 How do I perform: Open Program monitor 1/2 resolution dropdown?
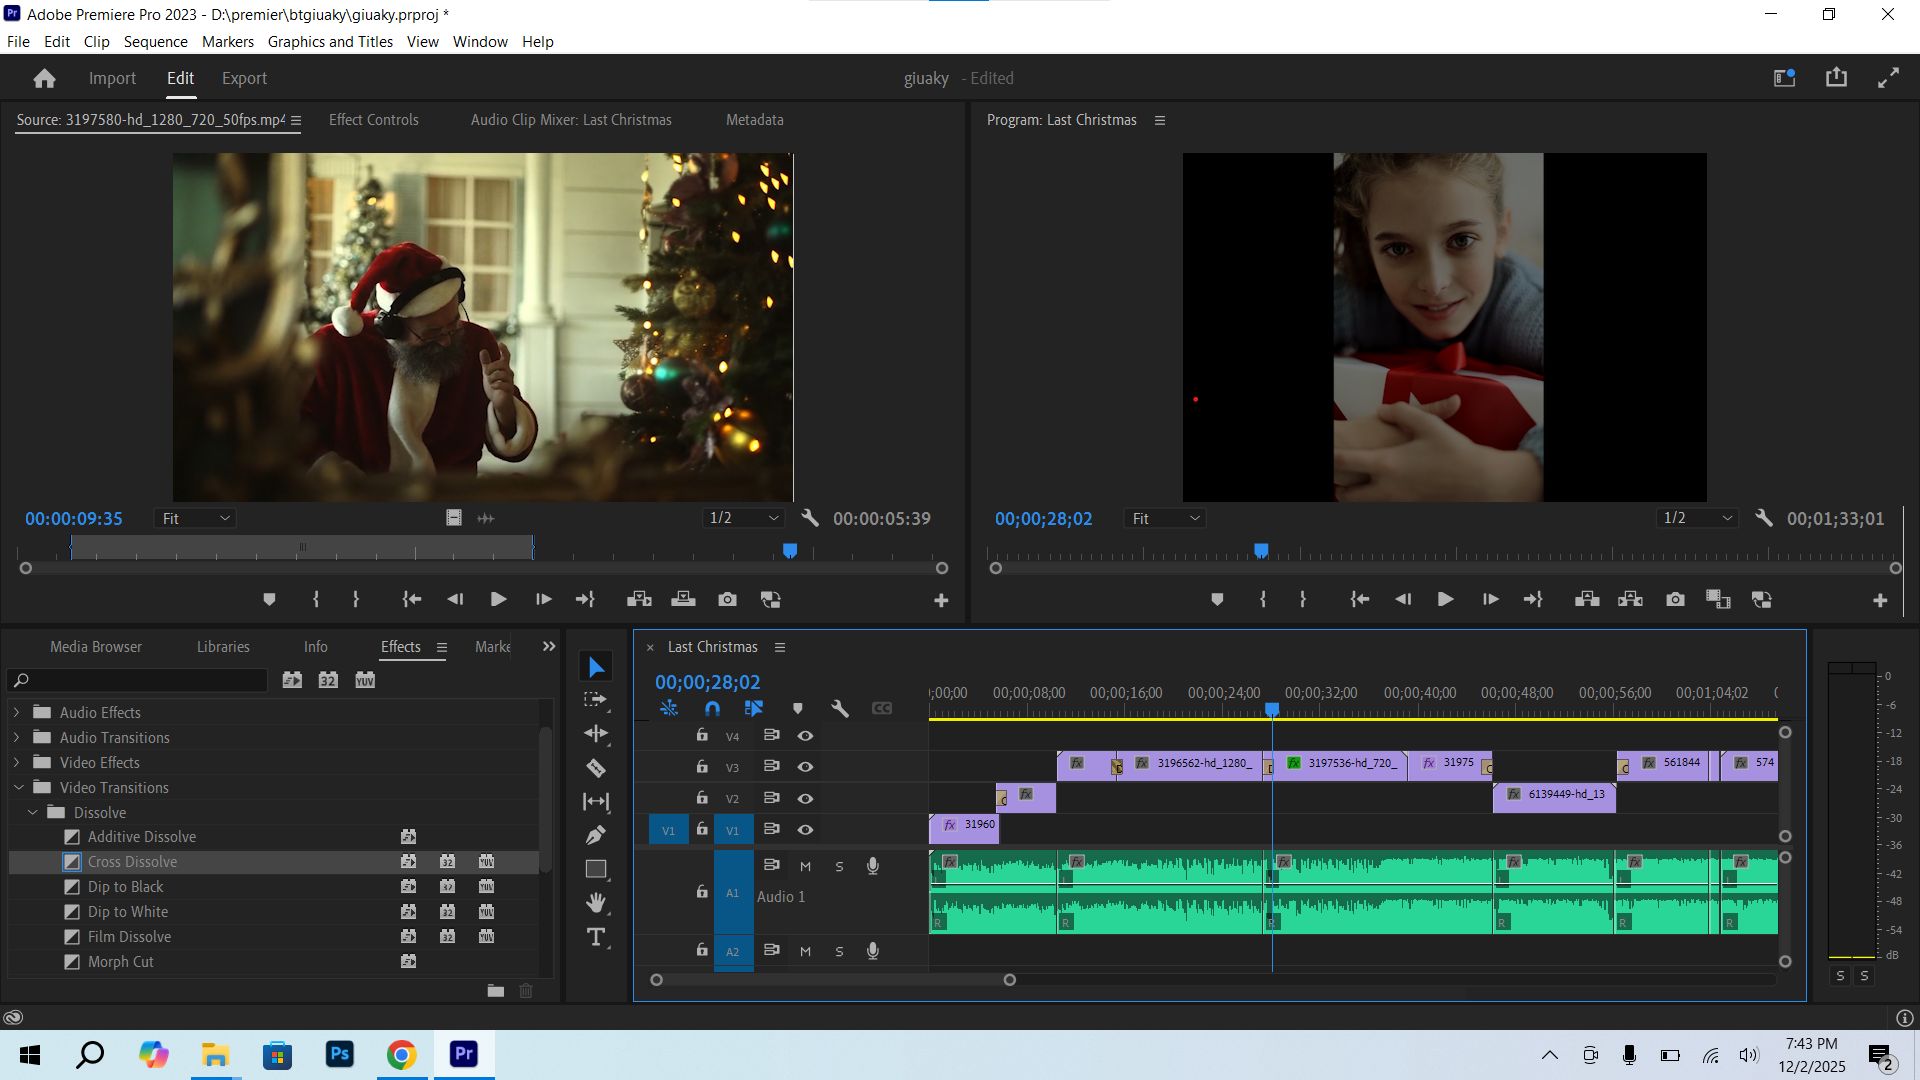coord(1697,518)
